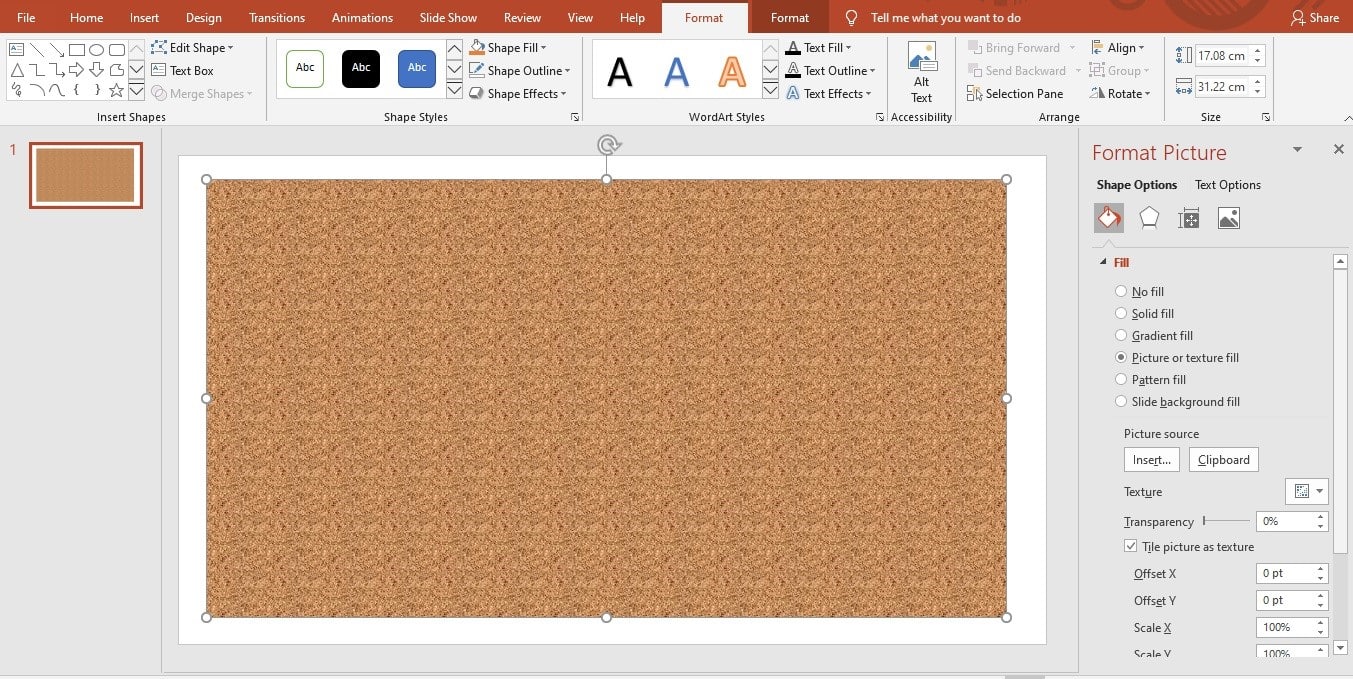Click the Alt Text icon
Image resolution: width=1353 pixels, height=679 pixels.
921,71
